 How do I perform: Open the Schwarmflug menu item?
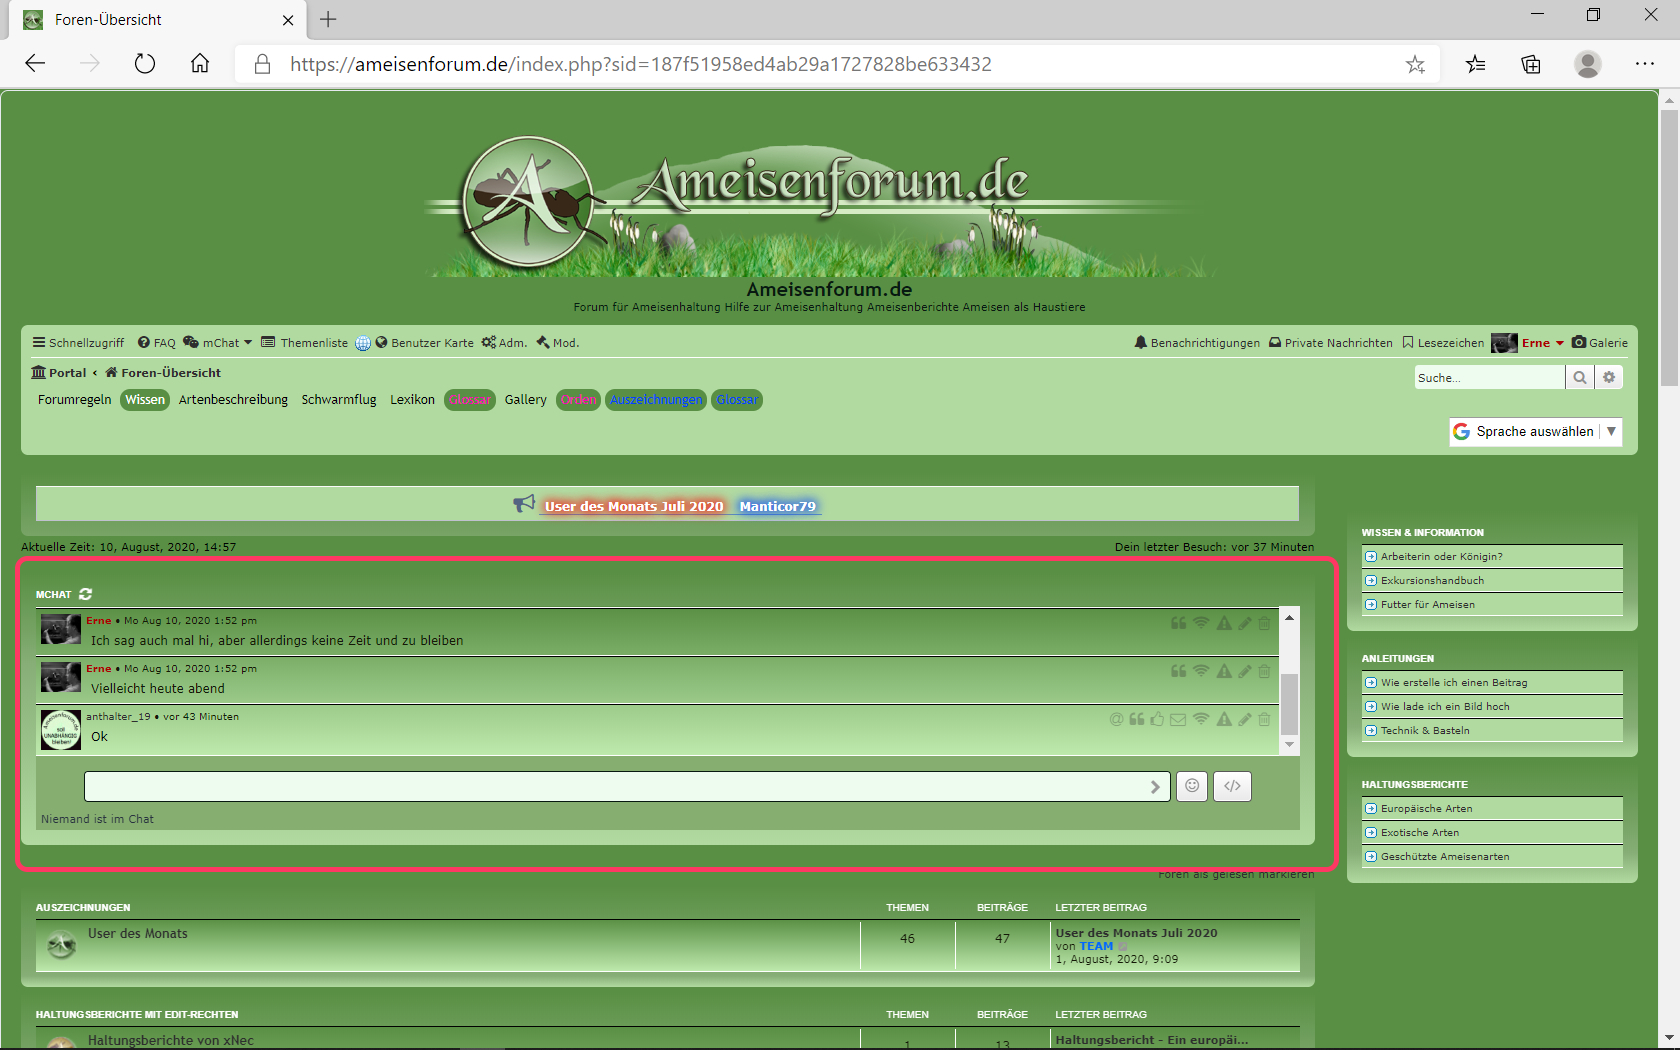pos(339,400)
